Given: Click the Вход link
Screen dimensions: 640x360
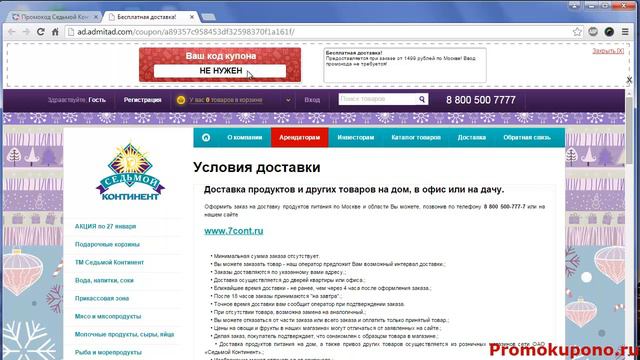Looking at the screenshot, I should coord(312,100).
